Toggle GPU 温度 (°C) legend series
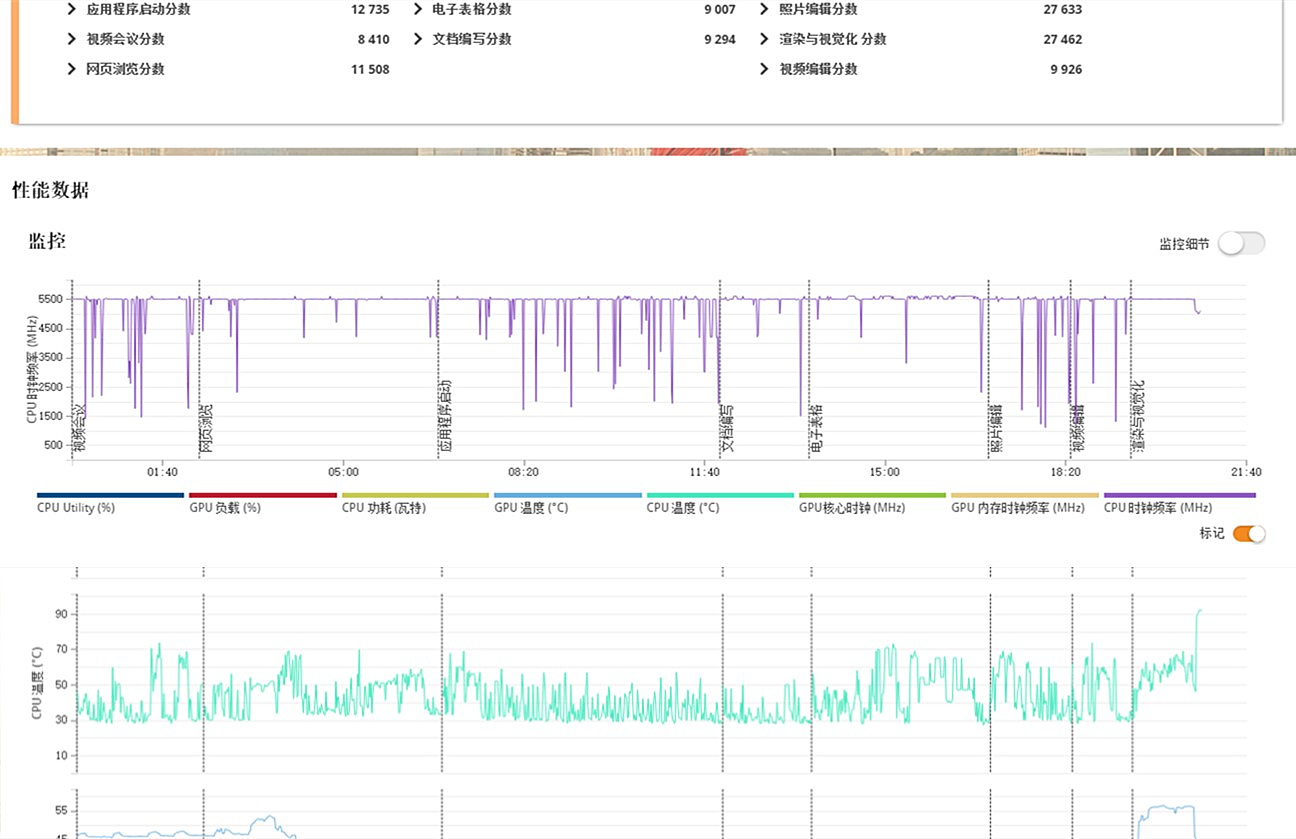Image resolution: width=1296 pixels, height=839 pixels. 531,507
